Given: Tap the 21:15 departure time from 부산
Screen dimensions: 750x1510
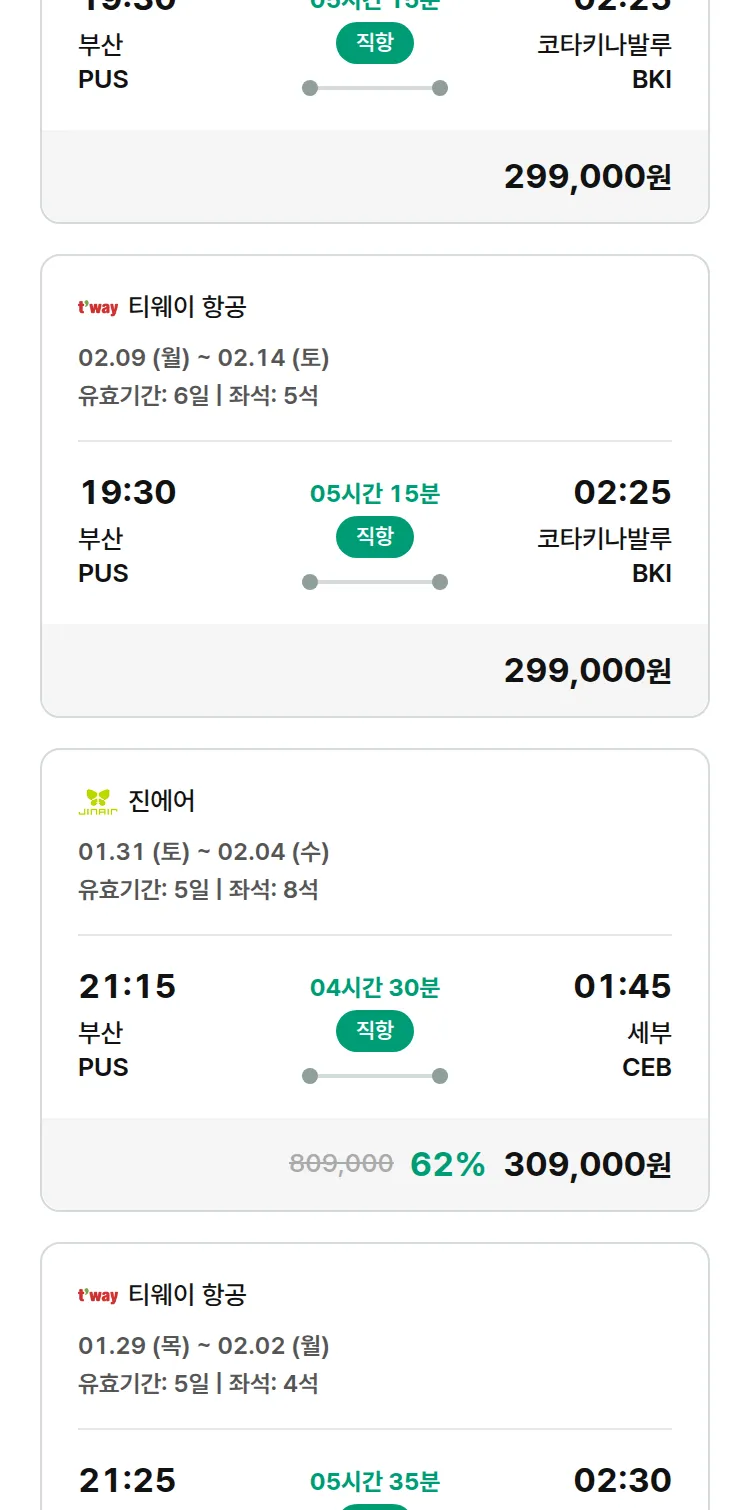Looking at the screenshot, I should pyautogui.click(x=127, y=987).
